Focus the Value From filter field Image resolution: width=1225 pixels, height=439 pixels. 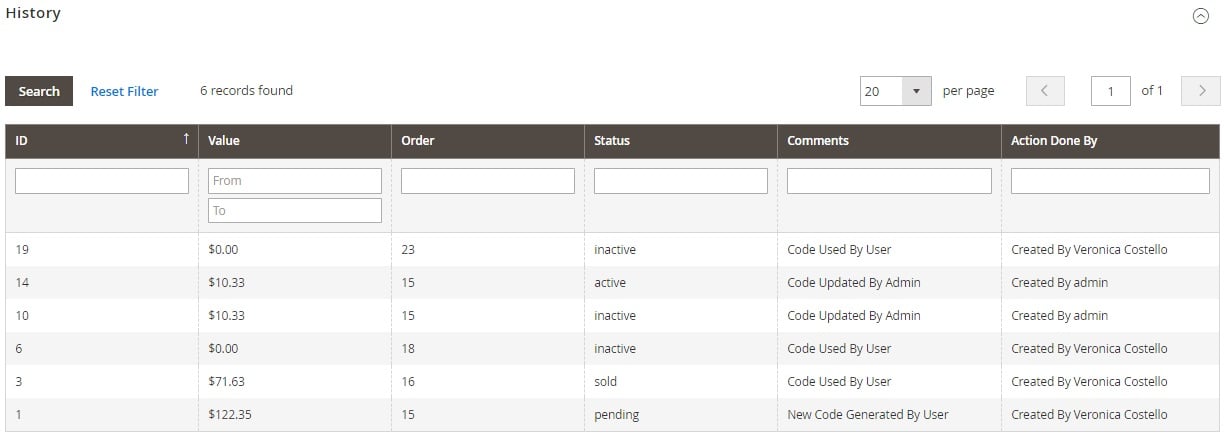point(295,181)
